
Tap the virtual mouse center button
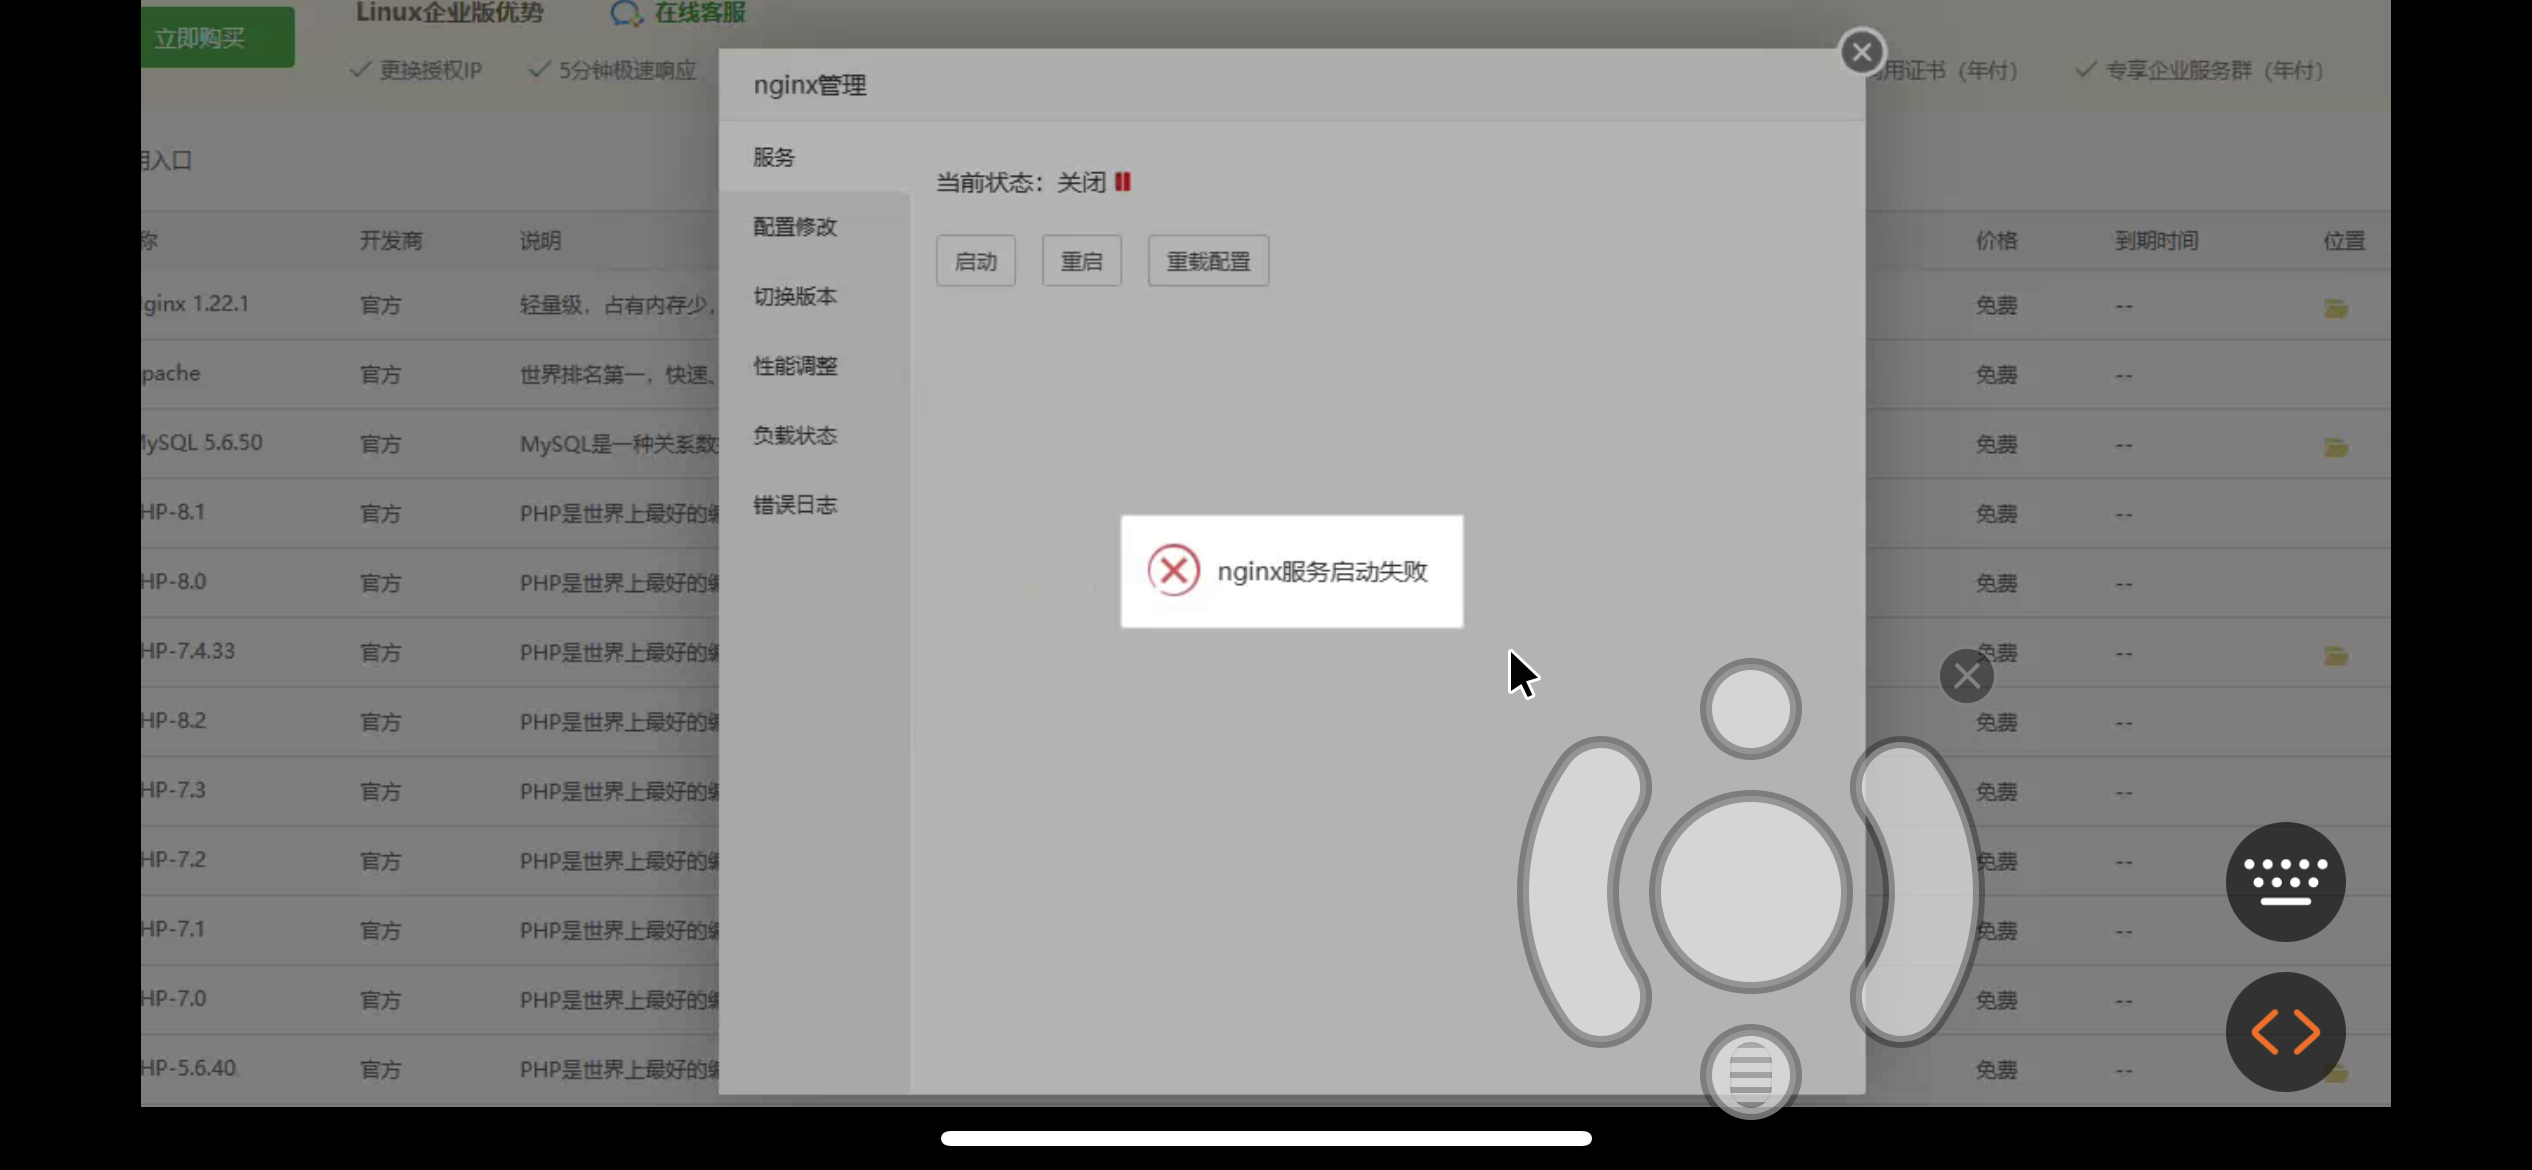pyautogui.click(x=1750, y=892)
